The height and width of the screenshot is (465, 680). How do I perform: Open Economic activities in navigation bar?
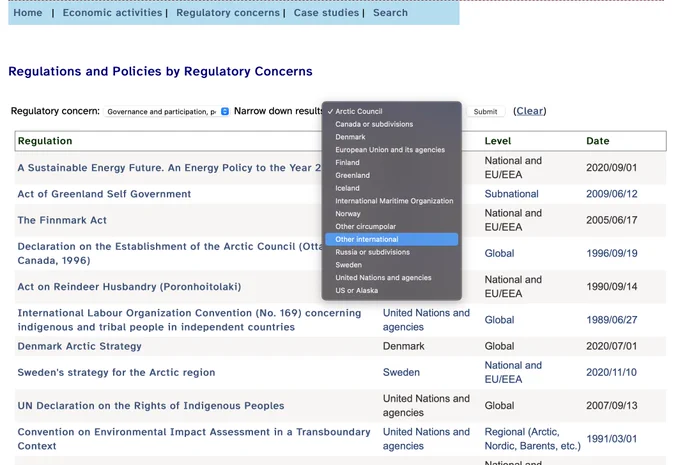pyautogui.click(x=112, y=13)
